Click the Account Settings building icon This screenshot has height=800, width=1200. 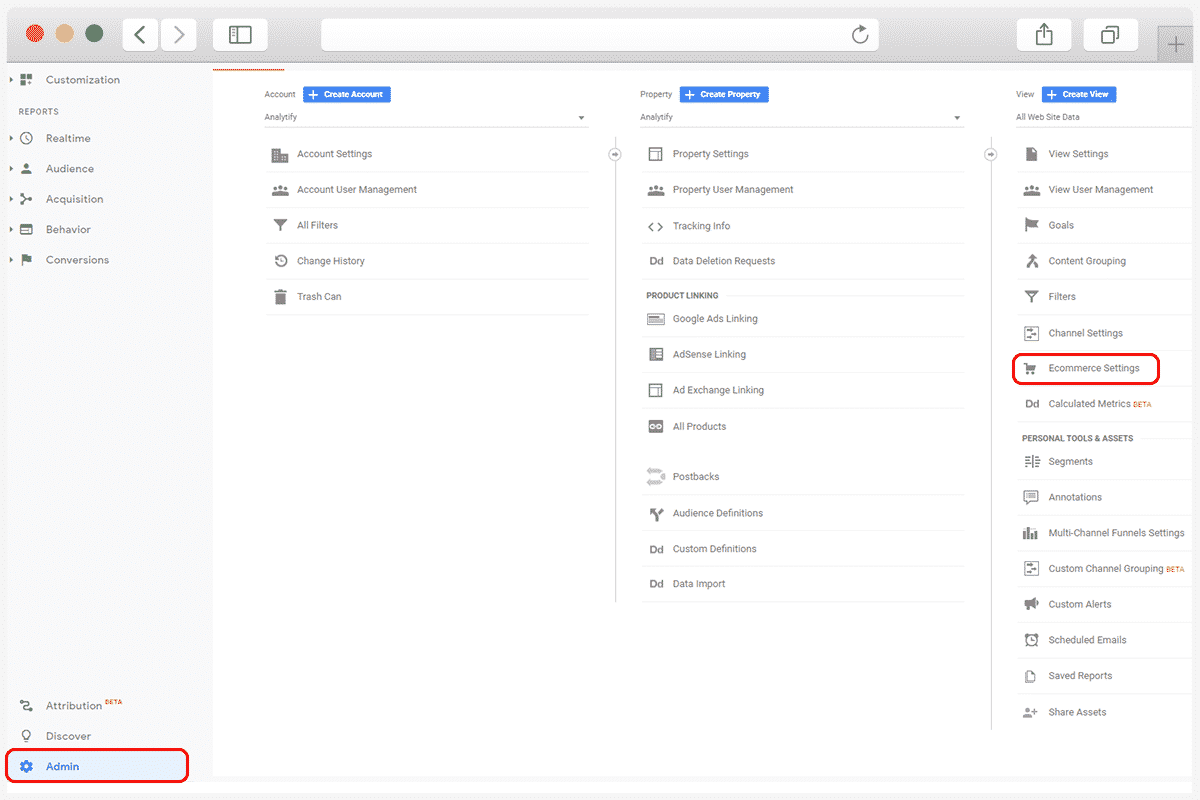tap(280, 155)
